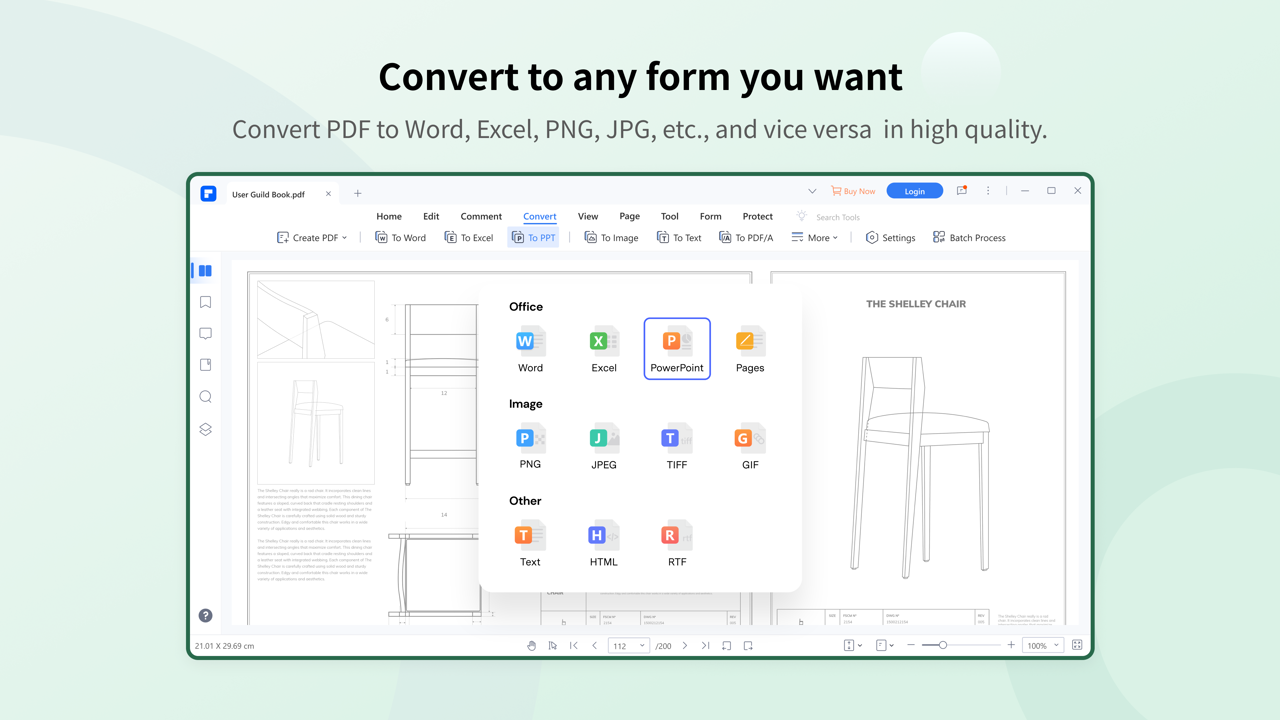The image size is (1280, 720).
Task: Open the three-dot more options menu
Action: click(988, 191)
